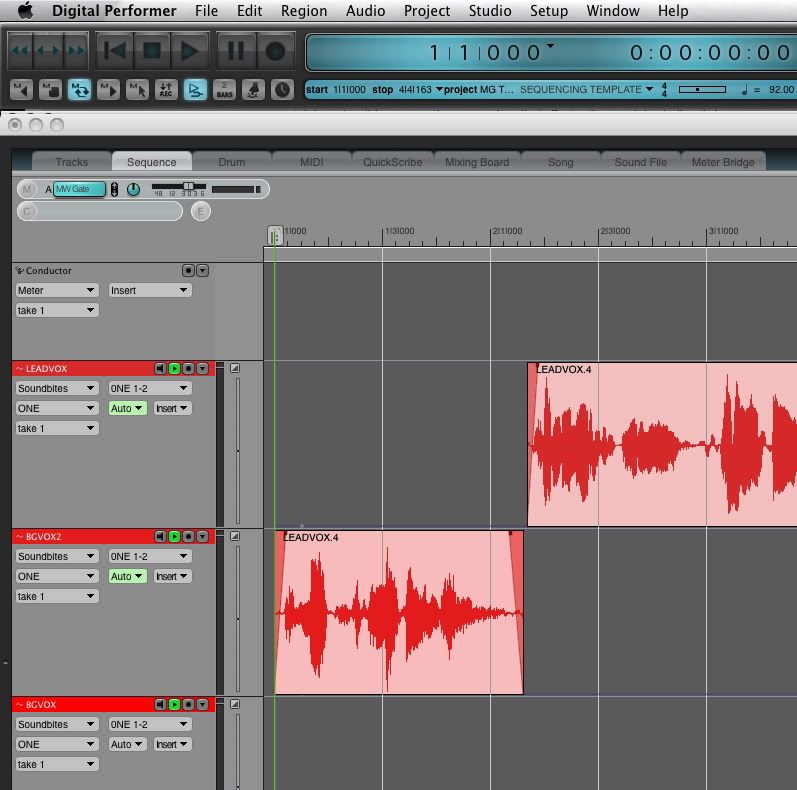Open the LEADVOX ONE 1-2 output dropdown
Viewport: 797px width, 790px height.
point(149,388)
